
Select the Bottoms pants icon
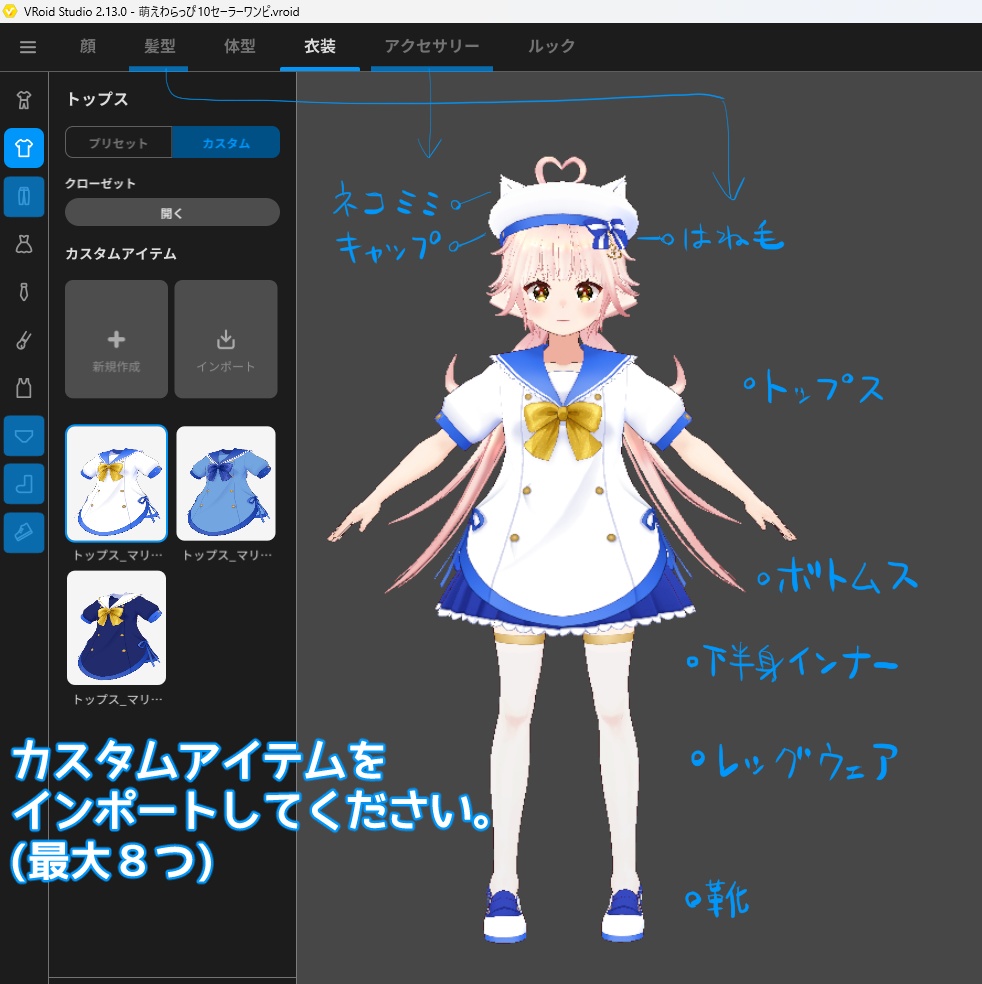(24, 196)
